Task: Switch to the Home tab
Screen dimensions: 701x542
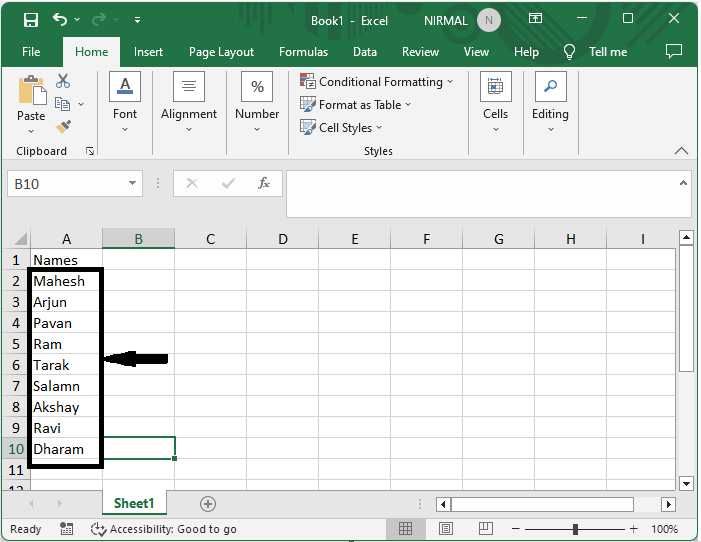Action: [91, 52]
